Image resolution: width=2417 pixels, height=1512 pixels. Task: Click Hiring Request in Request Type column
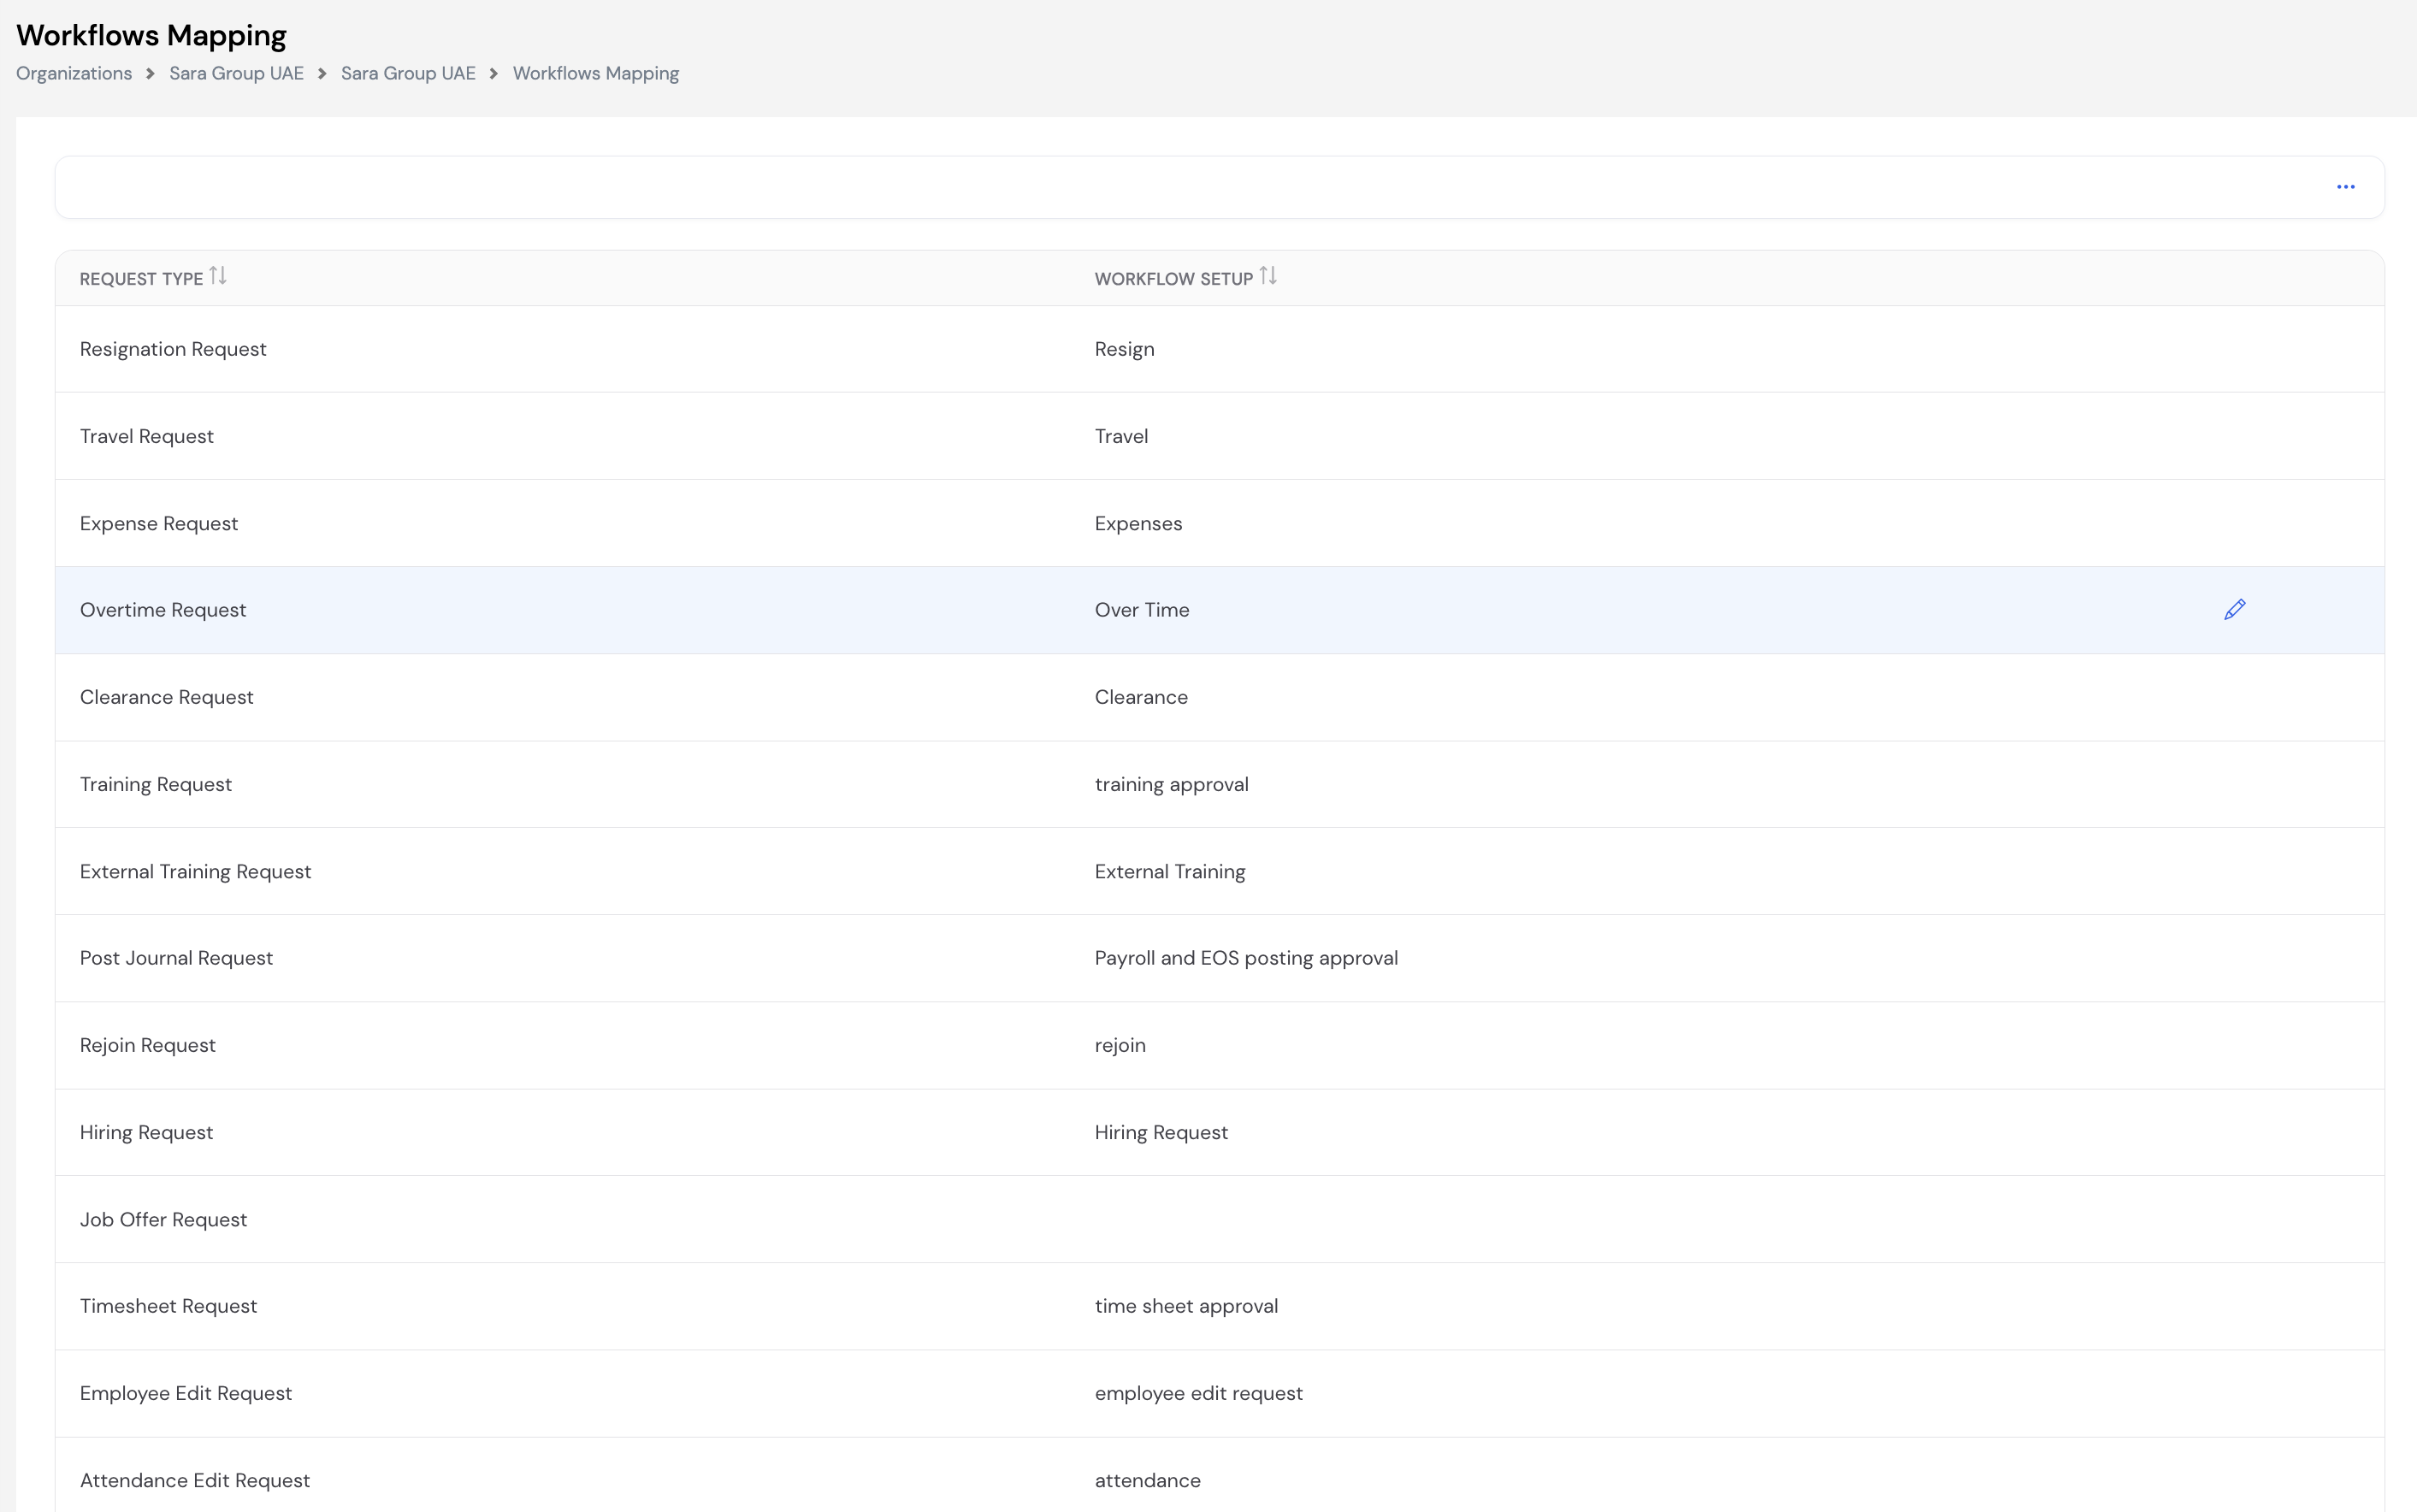(x=146, y=1132)
